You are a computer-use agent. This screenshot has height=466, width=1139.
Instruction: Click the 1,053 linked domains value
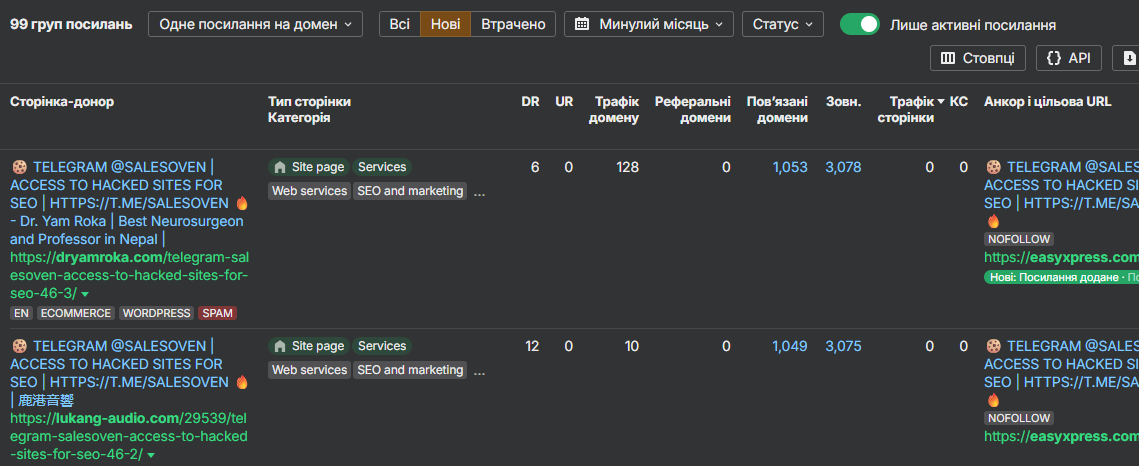790,167
